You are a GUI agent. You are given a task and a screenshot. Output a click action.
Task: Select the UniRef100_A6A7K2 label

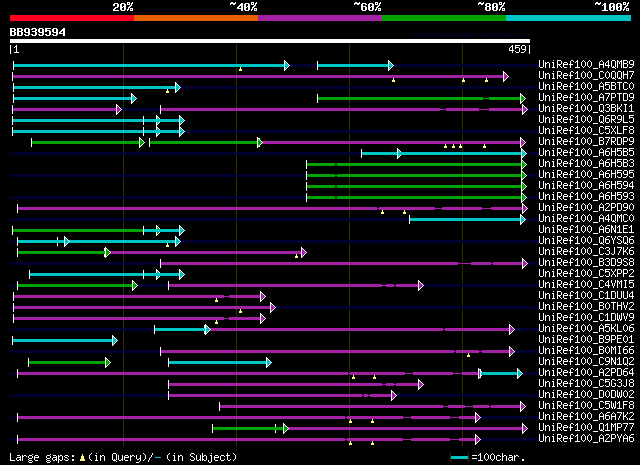(x=586, y=417)
